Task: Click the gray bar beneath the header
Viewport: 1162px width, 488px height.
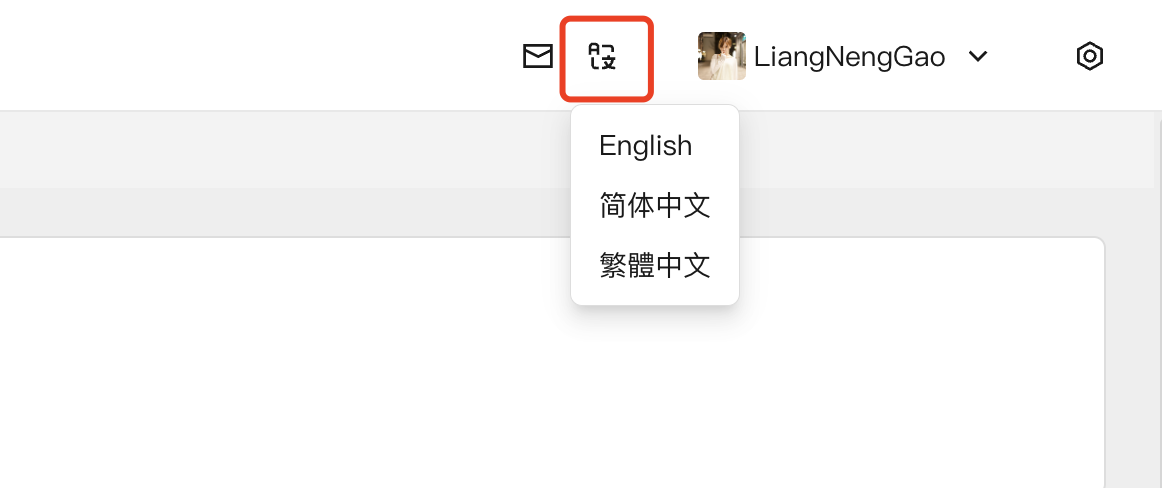Action: tap(280, 150)
